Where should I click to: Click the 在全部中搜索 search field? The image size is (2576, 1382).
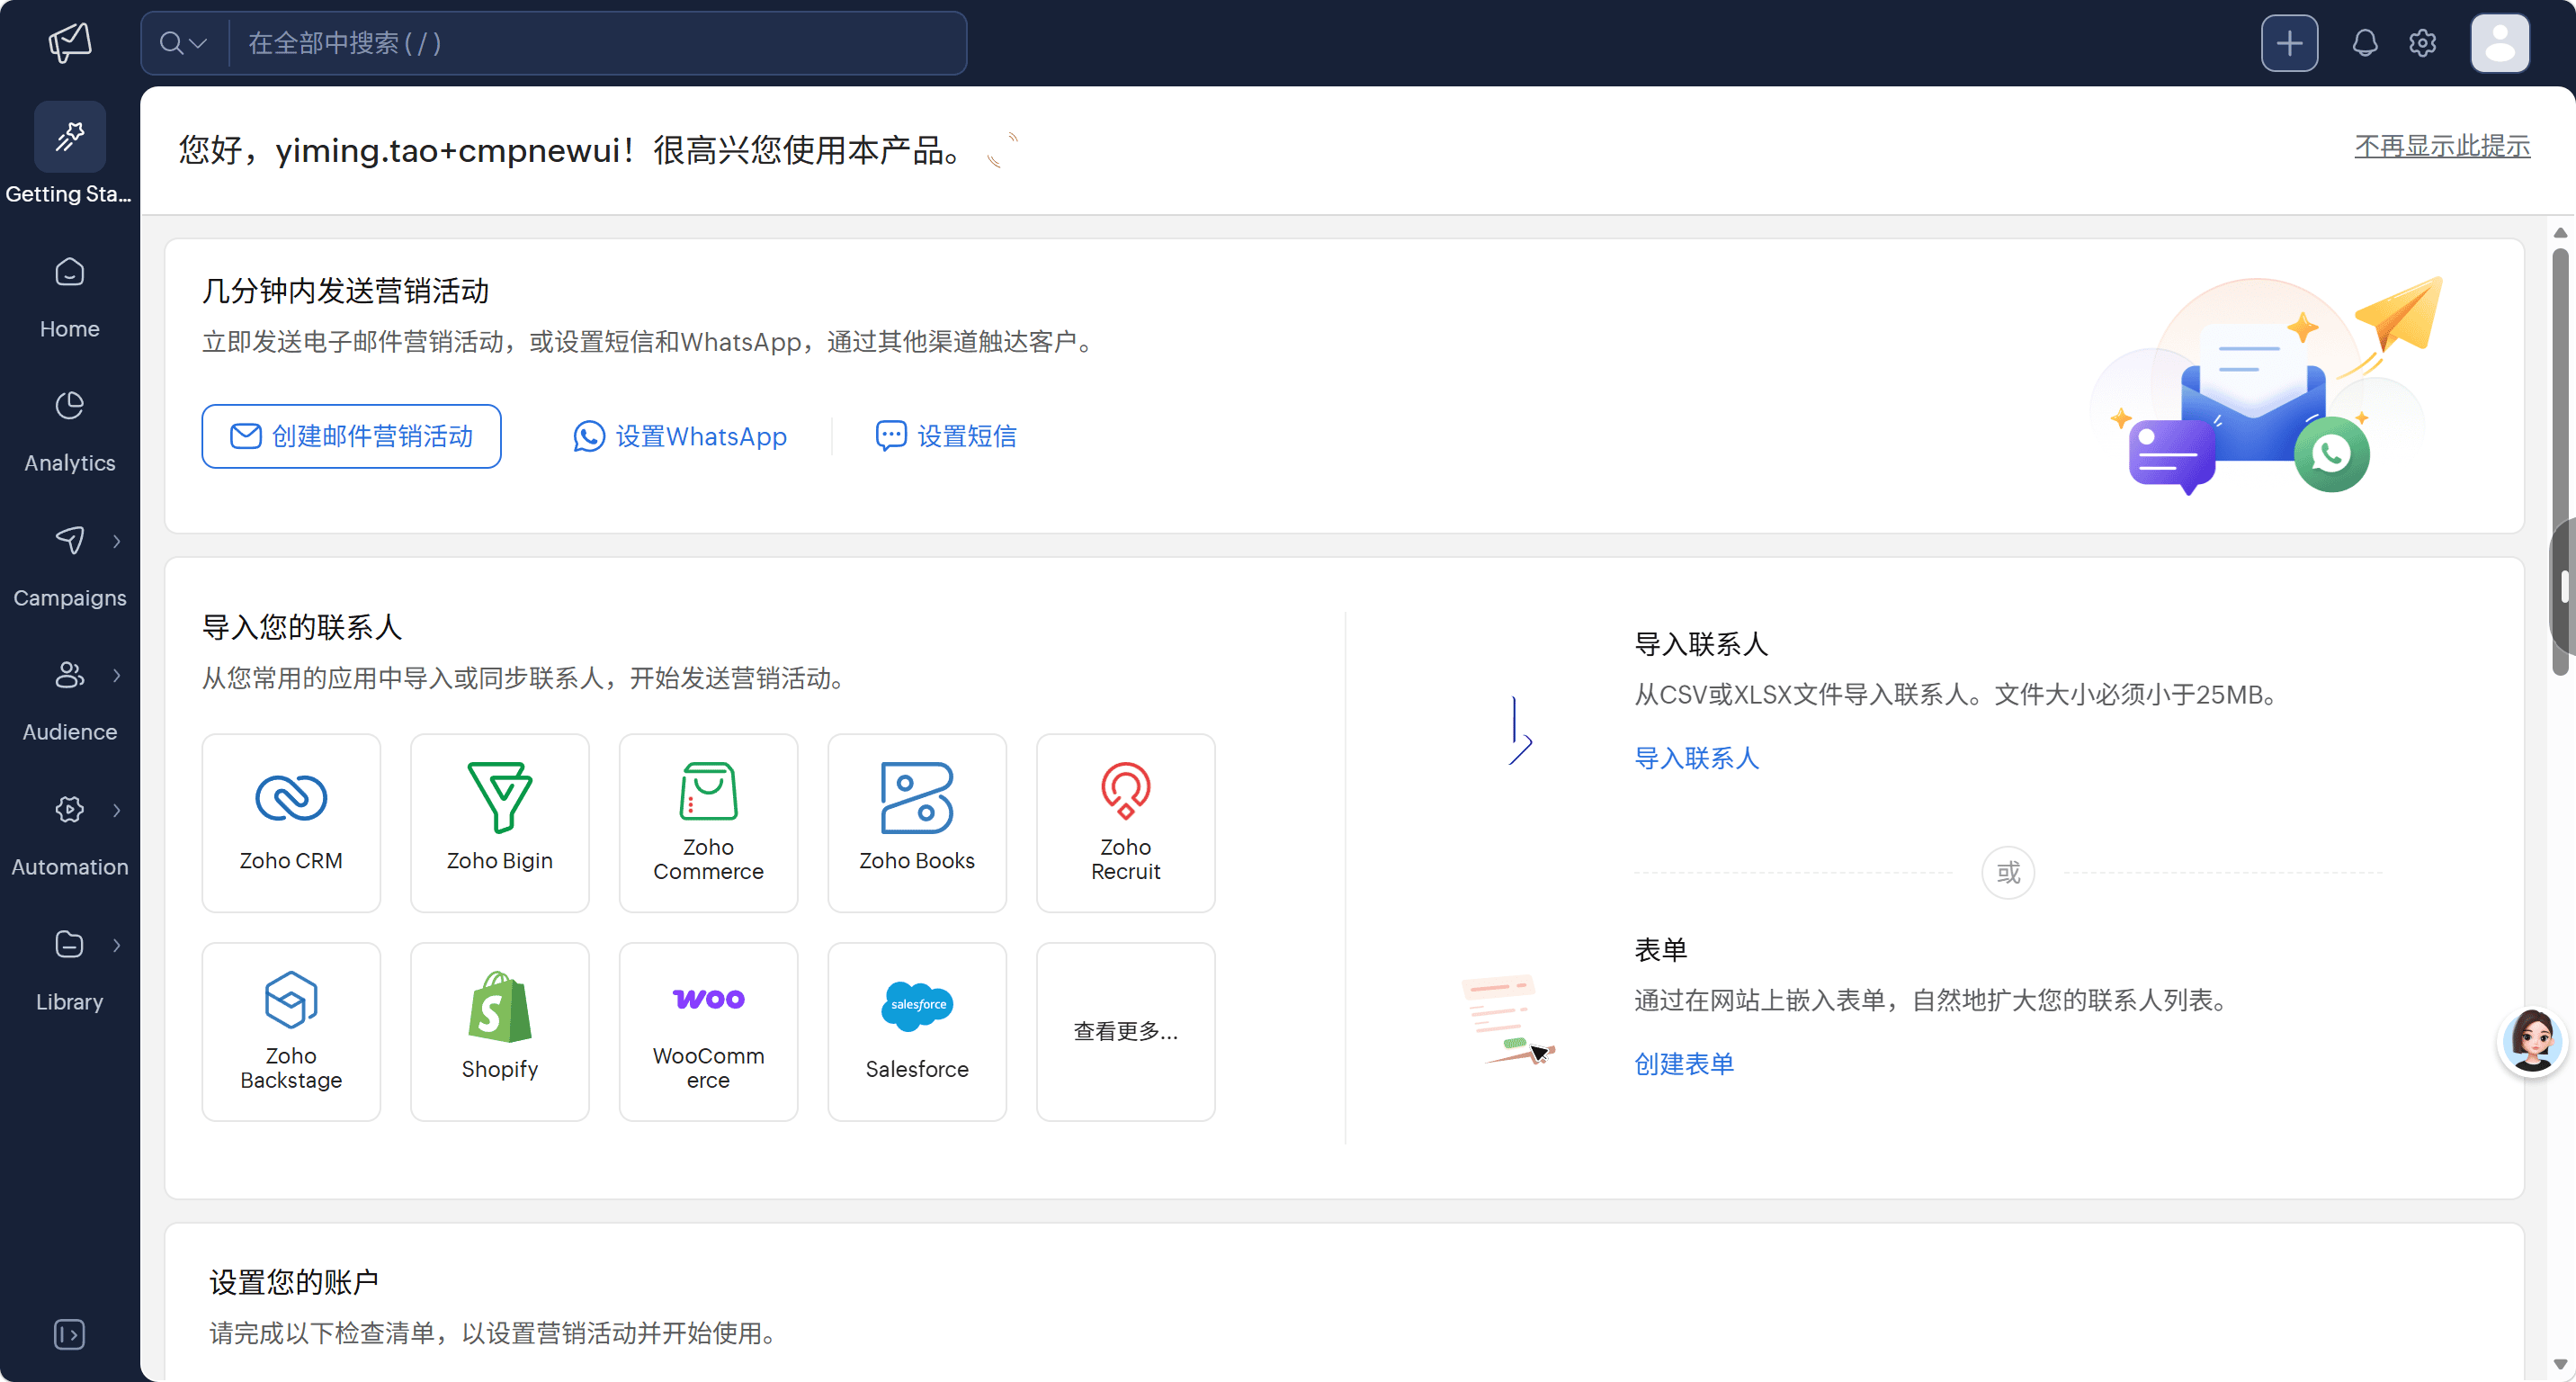[598, 43]
